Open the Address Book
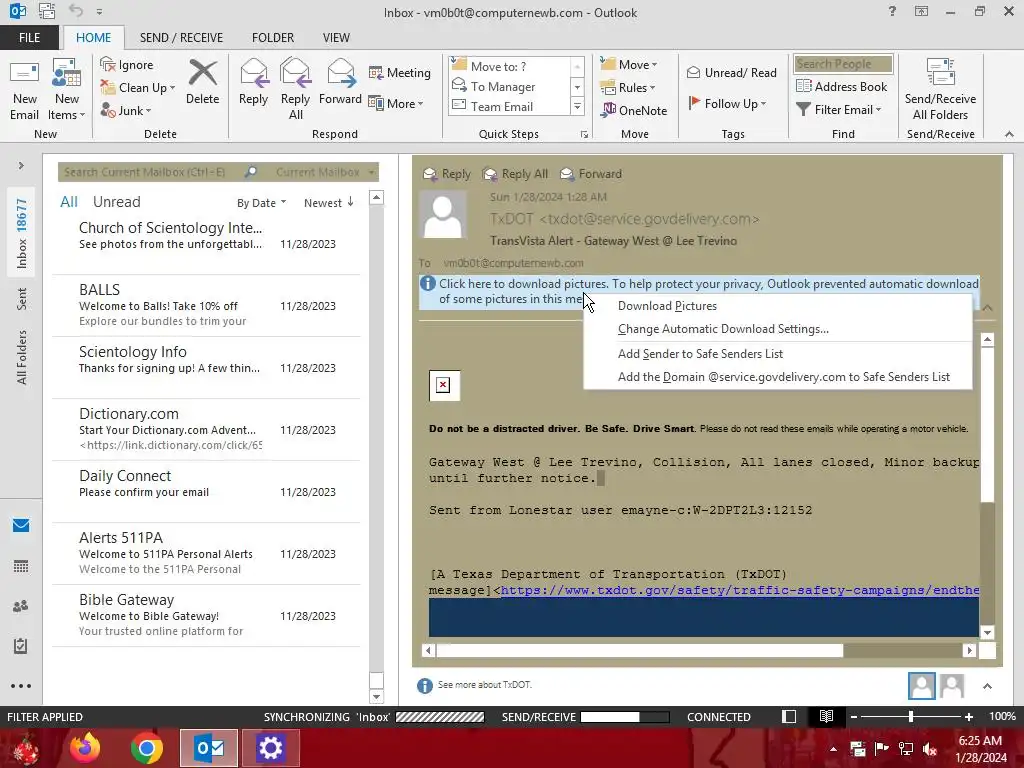1024x768 pixels. pos(841,86)
